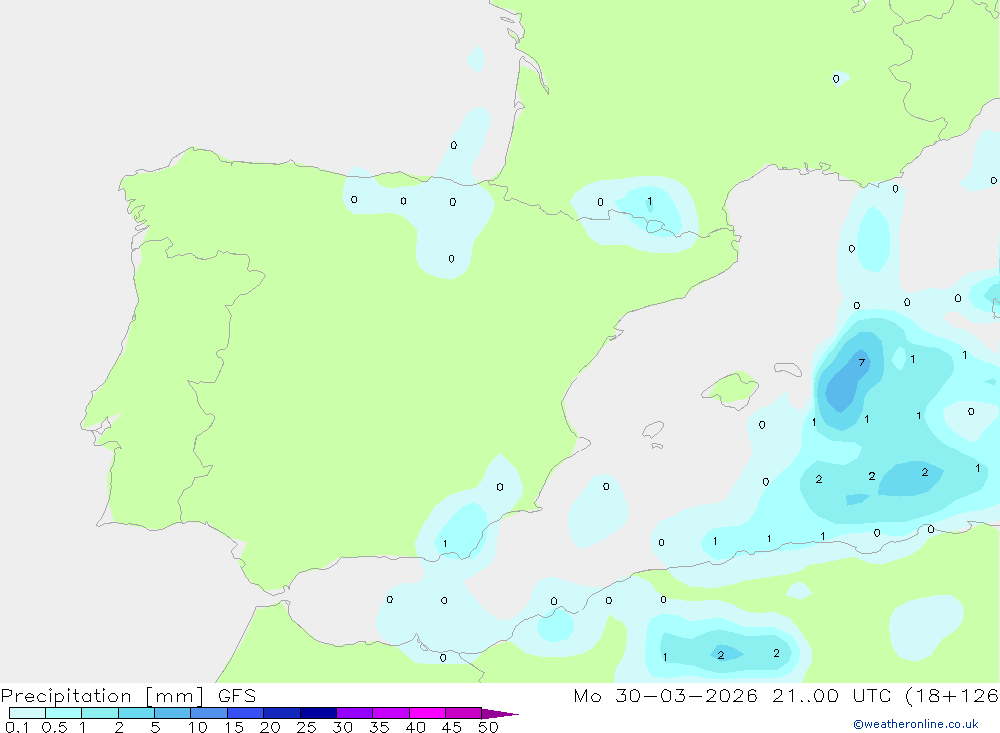Select the 30–35 mm violet legend swatch
The height and width of the screenshot is (733, 1000).
tap(354, 713)
